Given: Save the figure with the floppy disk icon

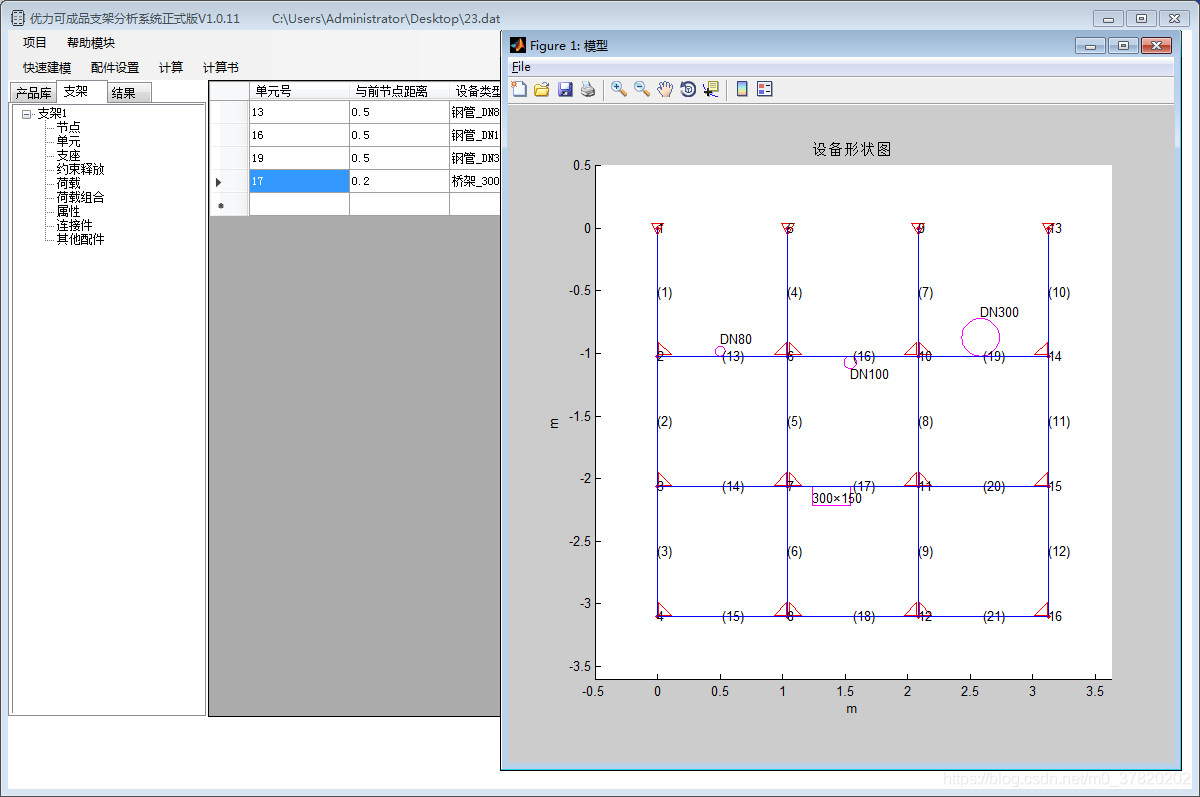Looking at the screenshot, I should tap(565, 89).
